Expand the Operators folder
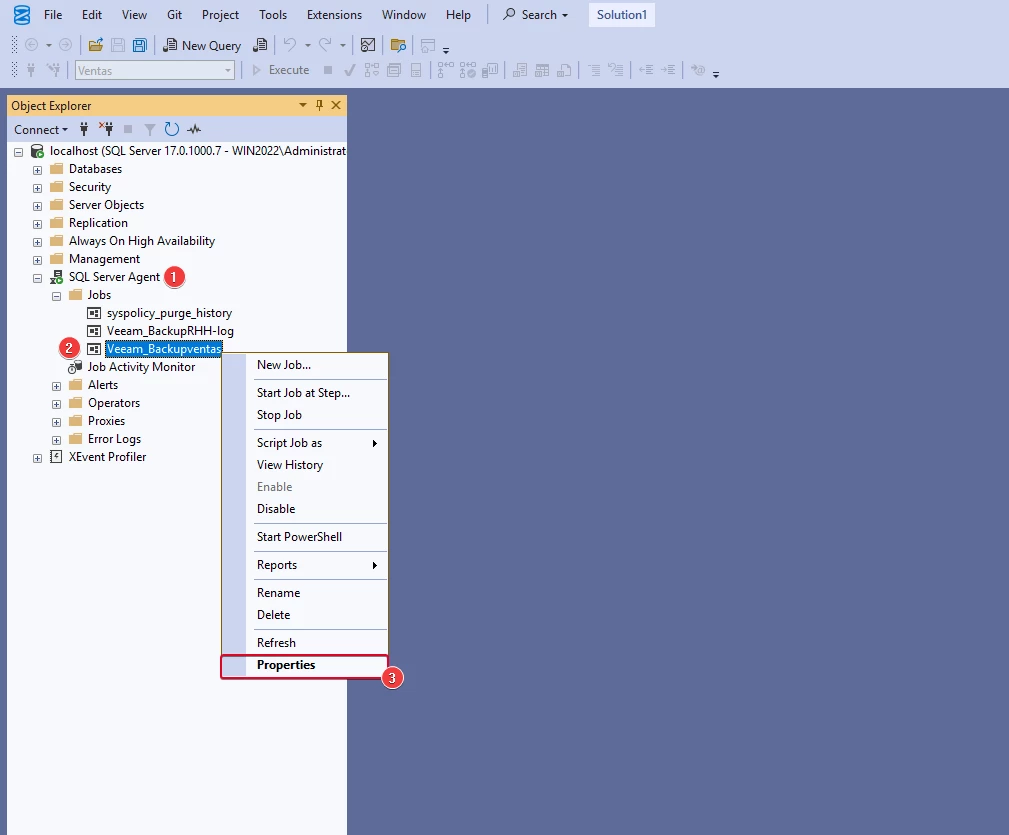Screen dimensions: 1009x835 [57, 404]
